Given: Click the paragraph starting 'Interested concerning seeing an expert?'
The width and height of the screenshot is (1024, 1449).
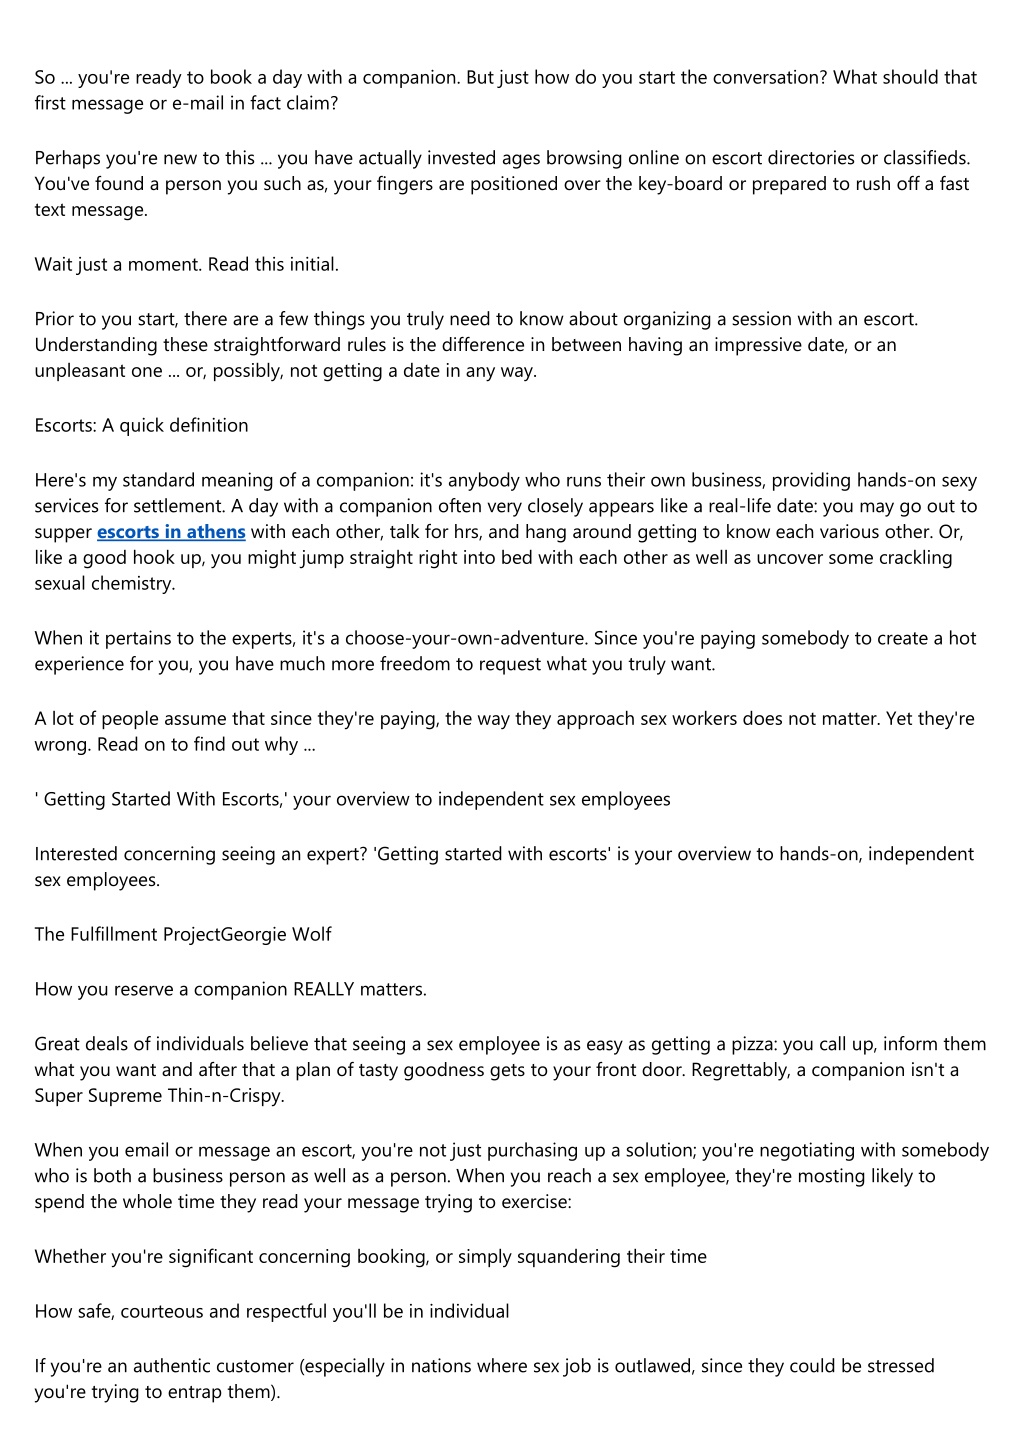Looking at the screenshot, I should point(504,867).
